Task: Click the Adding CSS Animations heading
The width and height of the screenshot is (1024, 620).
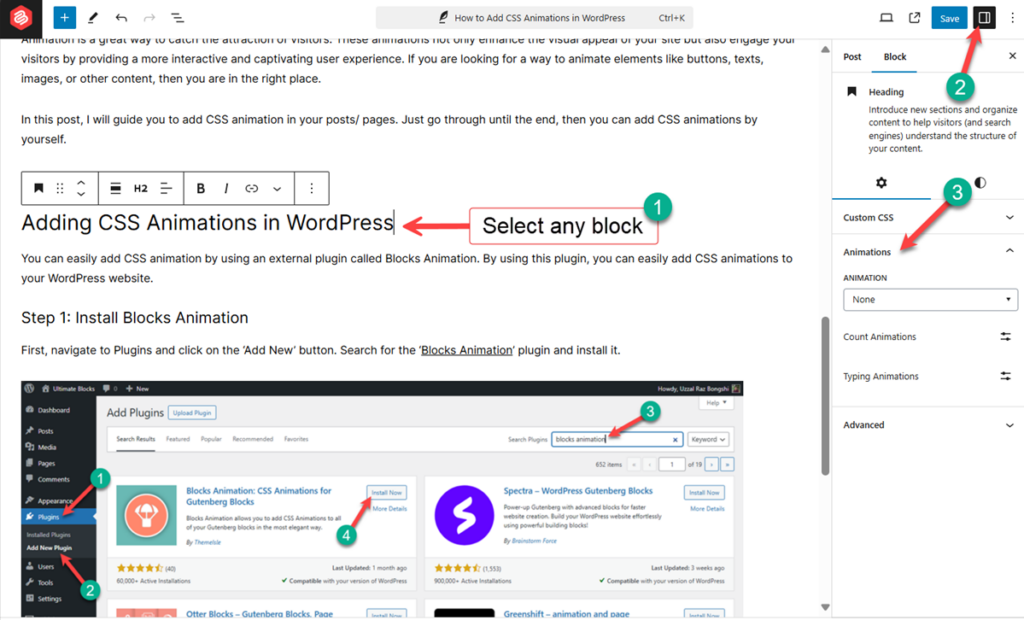Action: coord(207,223)
